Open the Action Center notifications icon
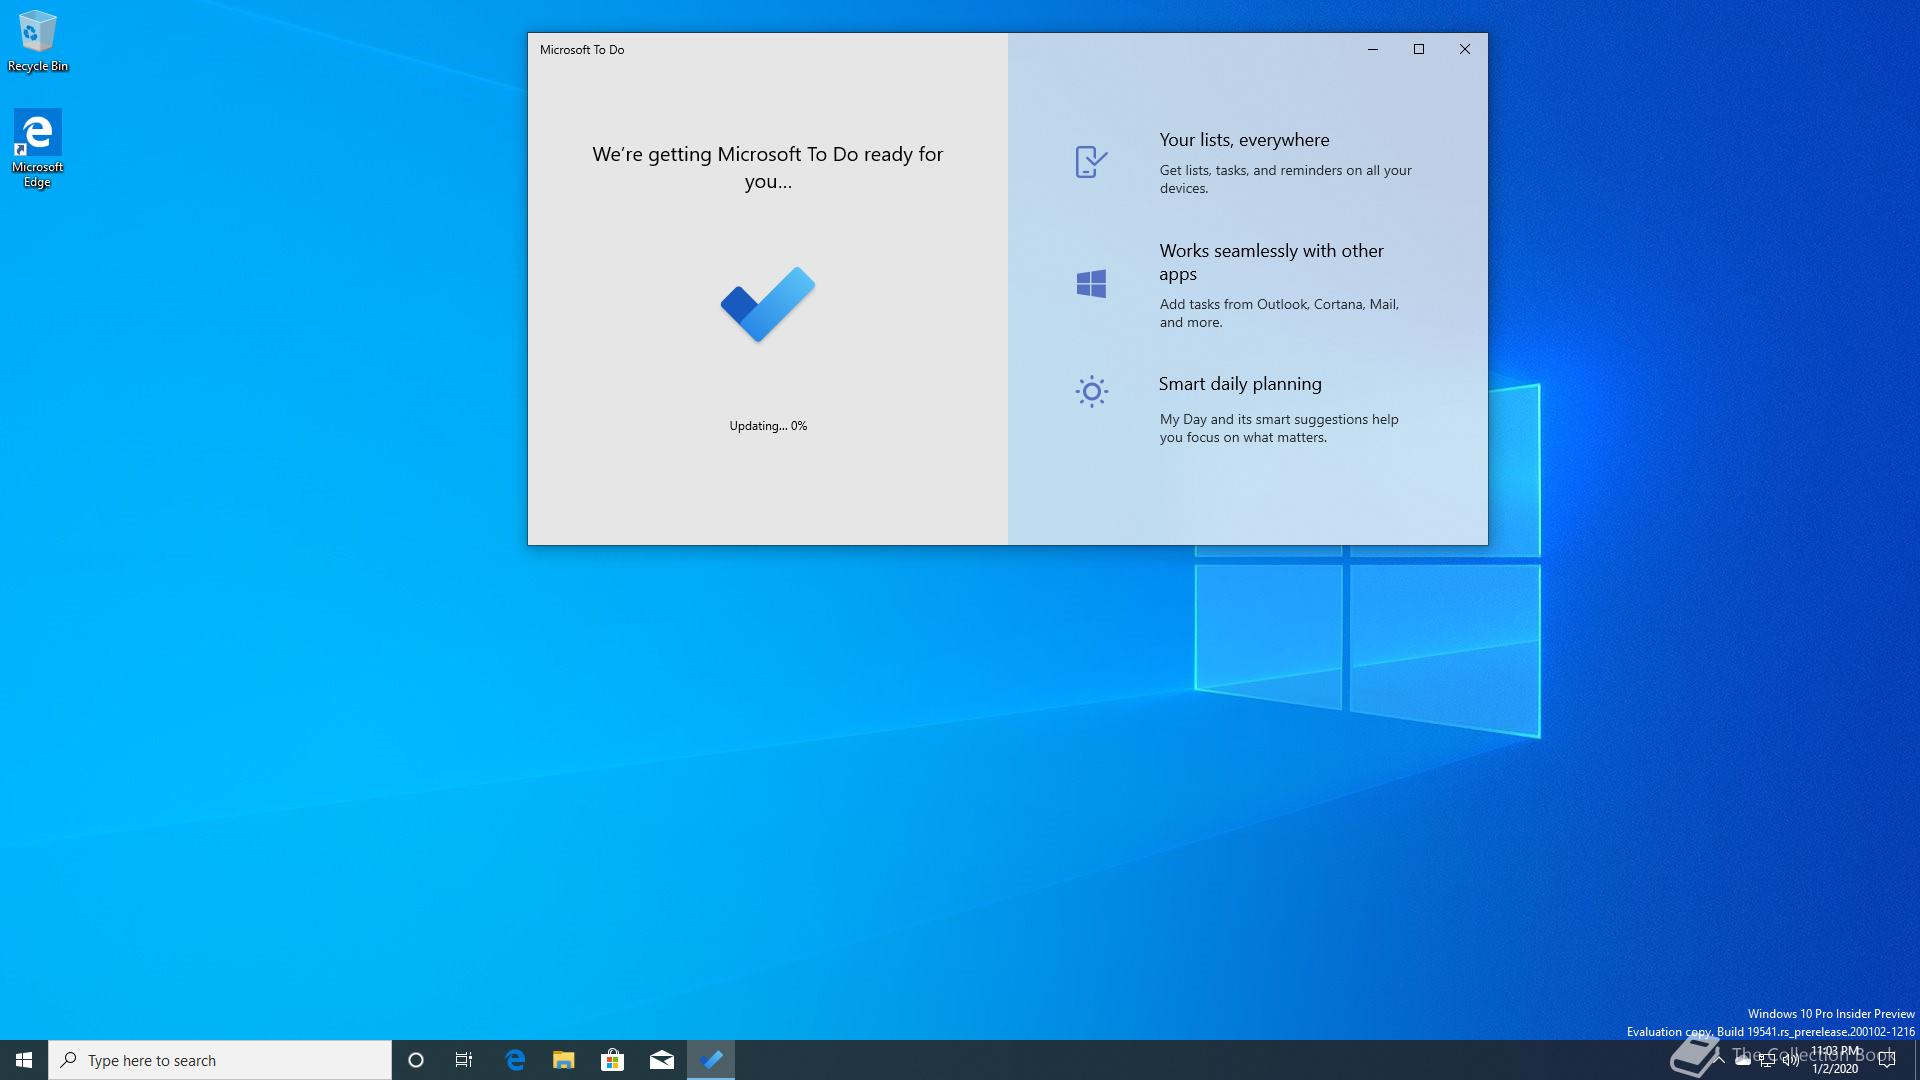 pos(1887,1060)
